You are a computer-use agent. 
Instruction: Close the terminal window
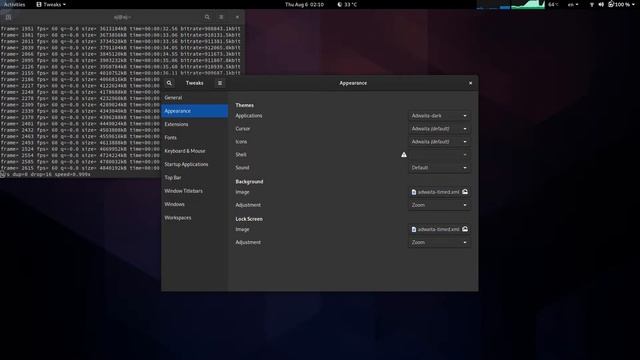tap(237, 17)
